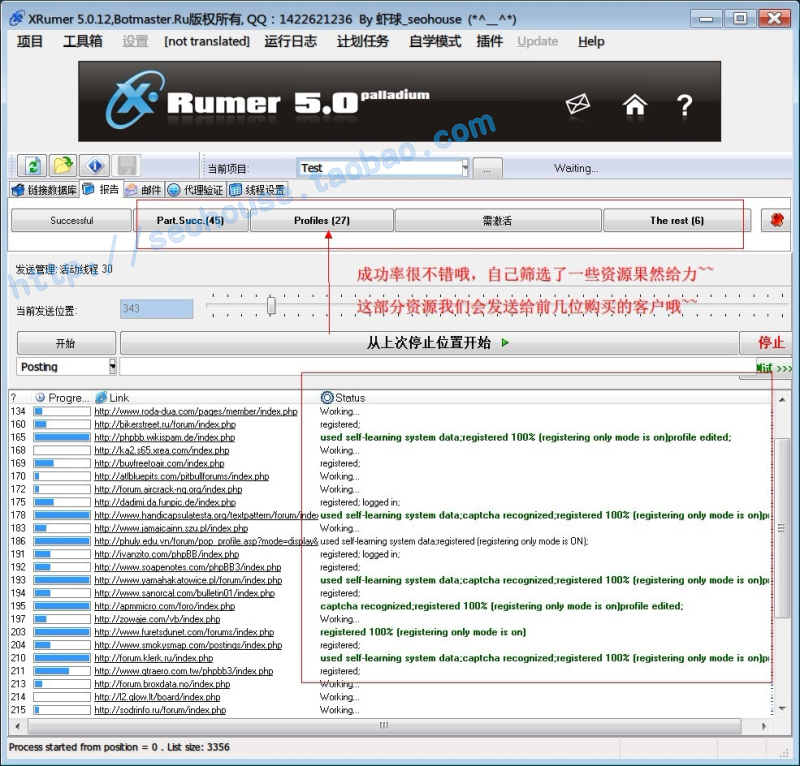Screen dimensions: 800x766
Task: Open link http://ivanzito.com/phpBB/index.php
Action: [x=167, y=554]
